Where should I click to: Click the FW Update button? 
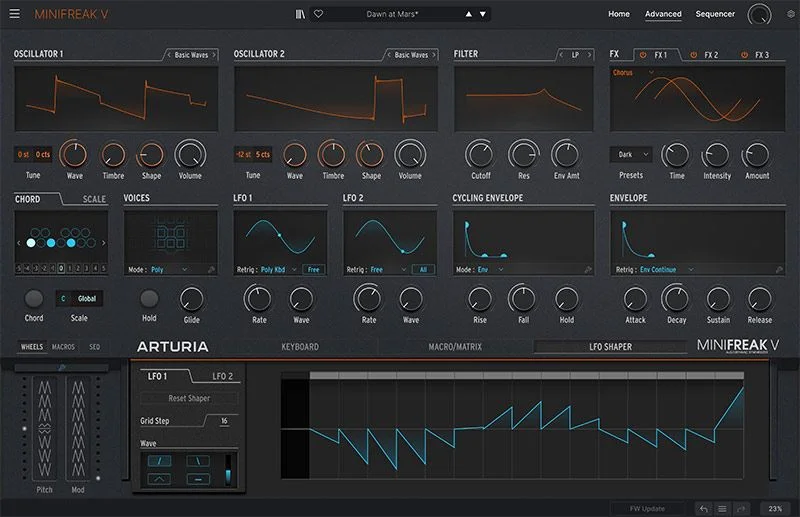click(647, 508)
